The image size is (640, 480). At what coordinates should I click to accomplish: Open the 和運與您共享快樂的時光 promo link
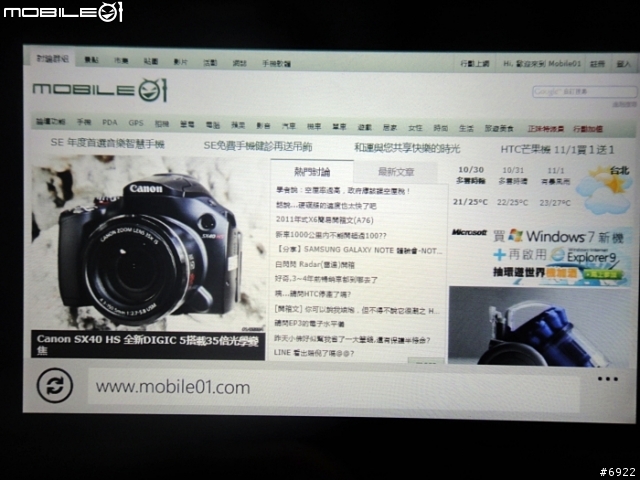407,148
